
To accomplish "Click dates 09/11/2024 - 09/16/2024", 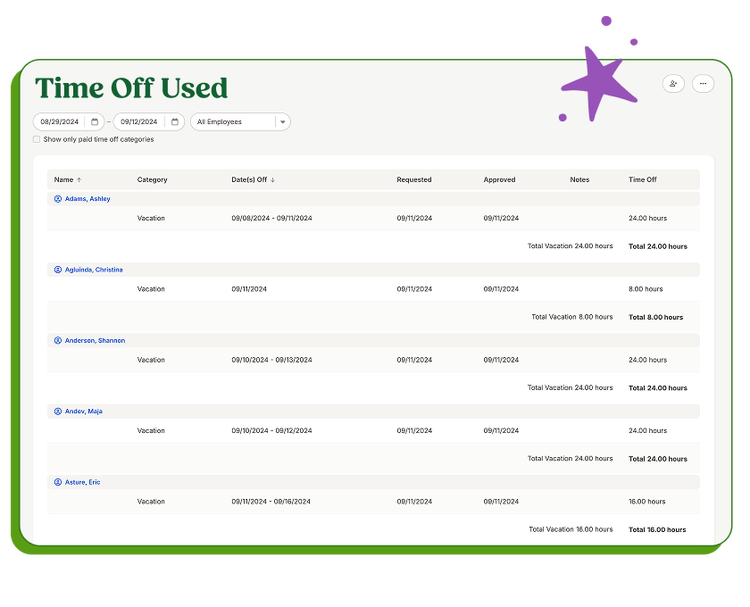I will 271,501.
